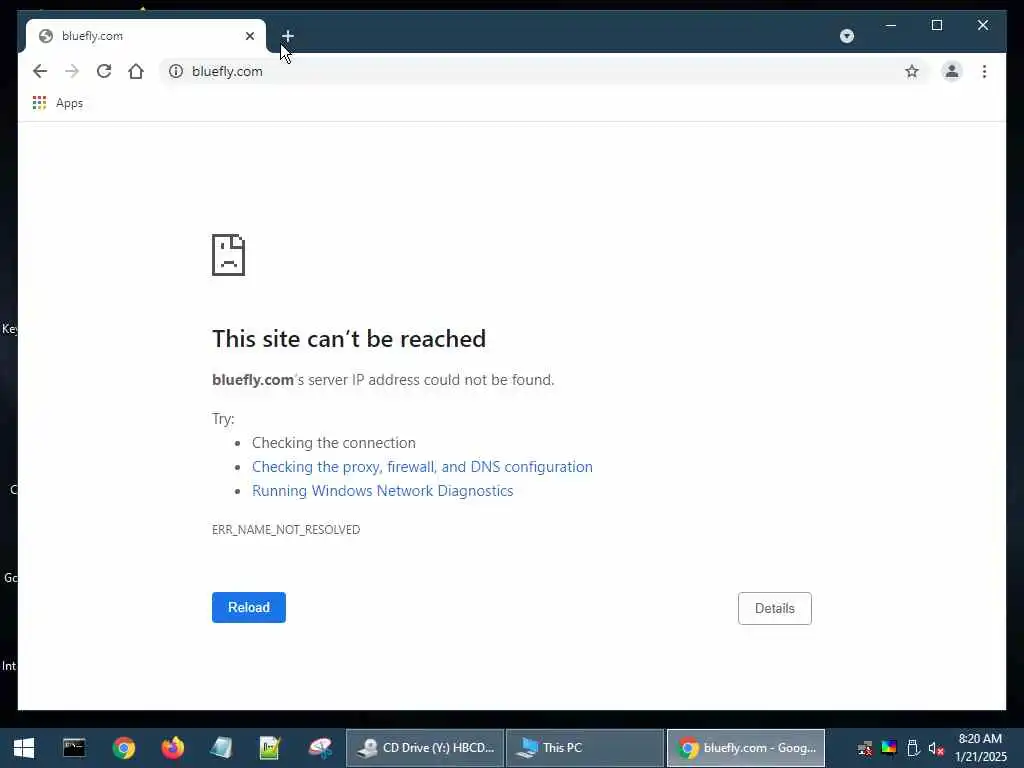1024x768 pixels.
Task: Maximize the Chrome window
Action: (x=936, y=25)
